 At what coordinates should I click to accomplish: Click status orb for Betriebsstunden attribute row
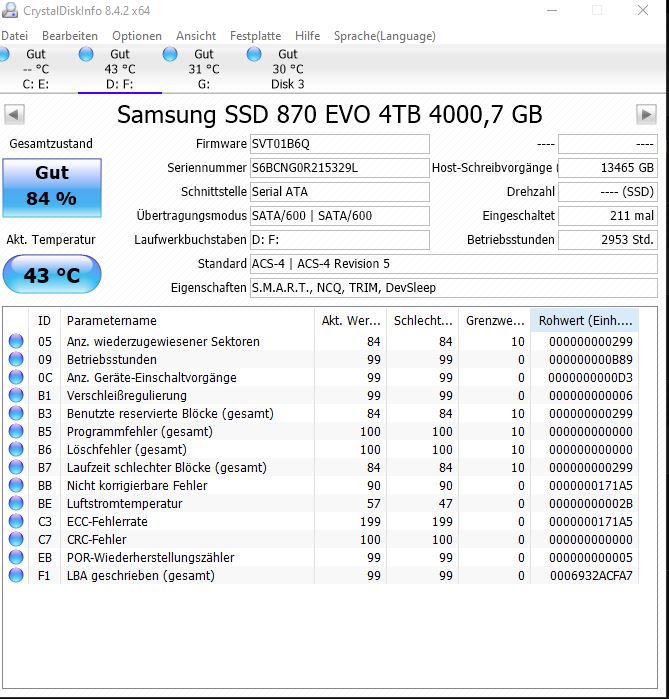click(x=16, y=359)
